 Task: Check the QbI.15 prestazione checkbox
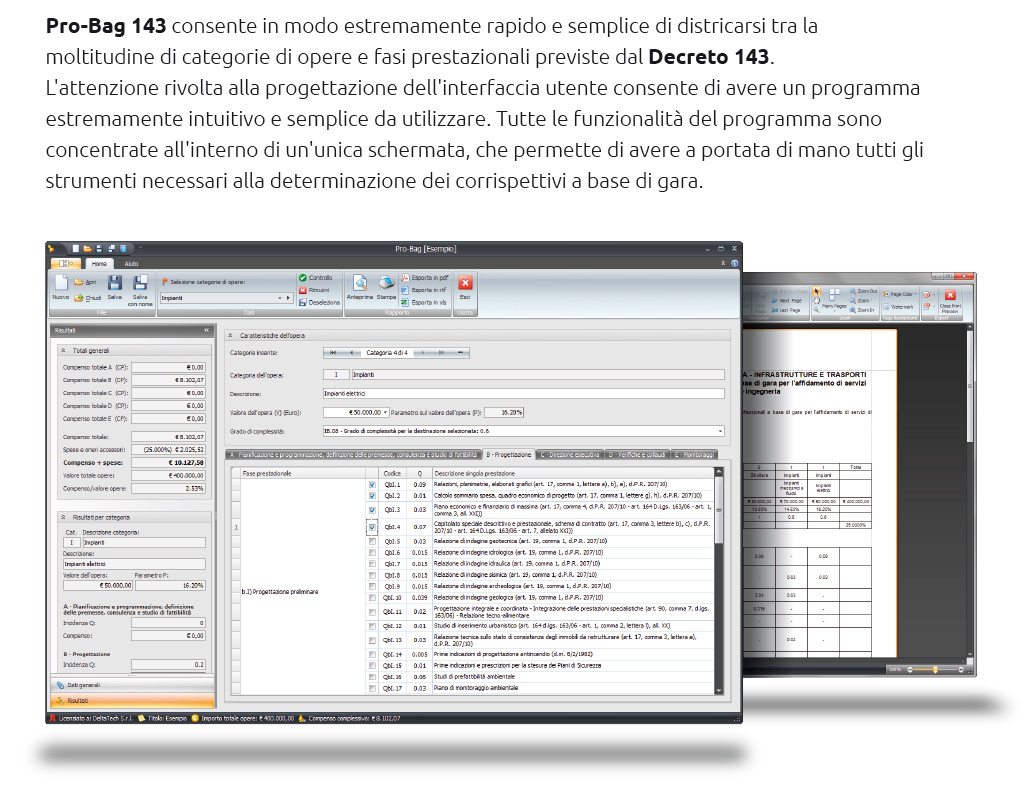[372, 666]
